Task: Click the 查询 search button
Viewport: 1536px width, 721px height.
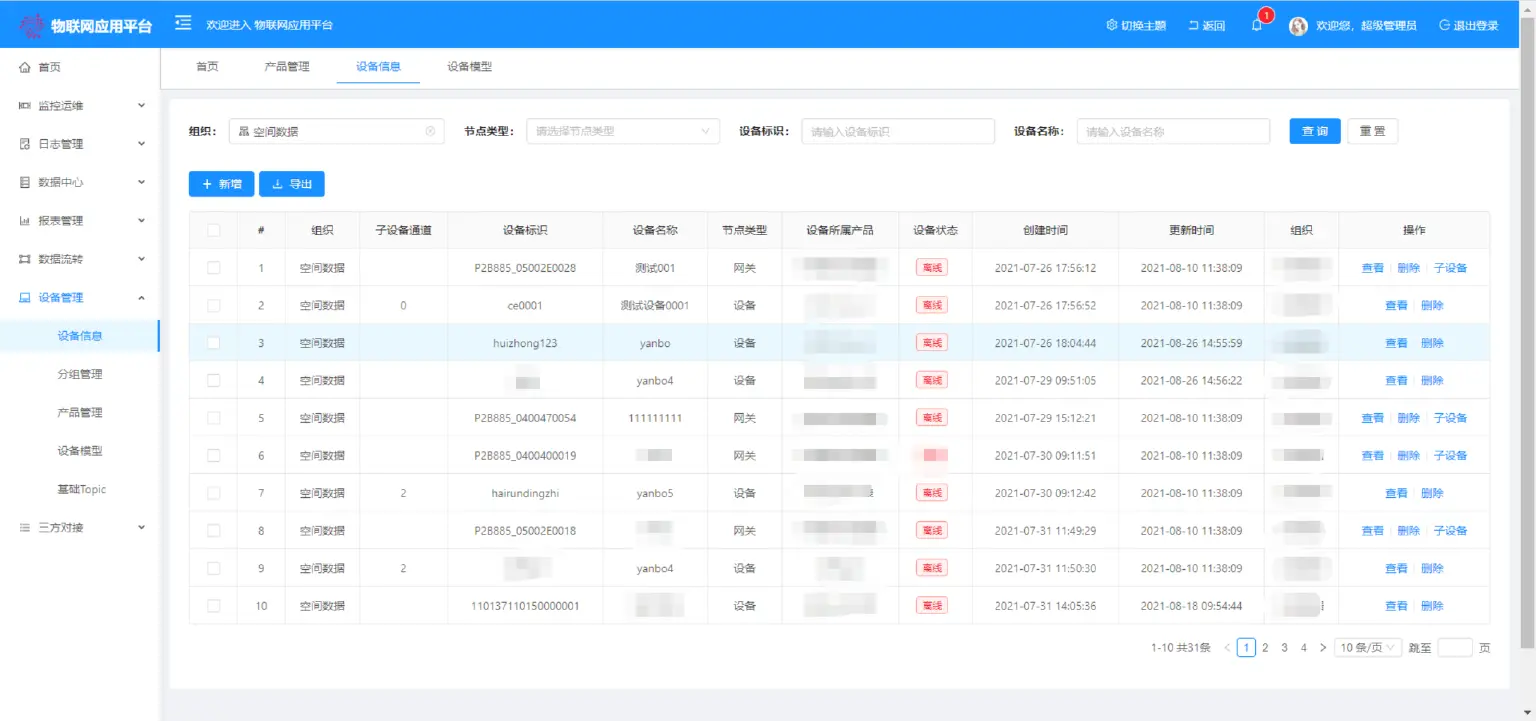Action: click(x=1314, y=131)
